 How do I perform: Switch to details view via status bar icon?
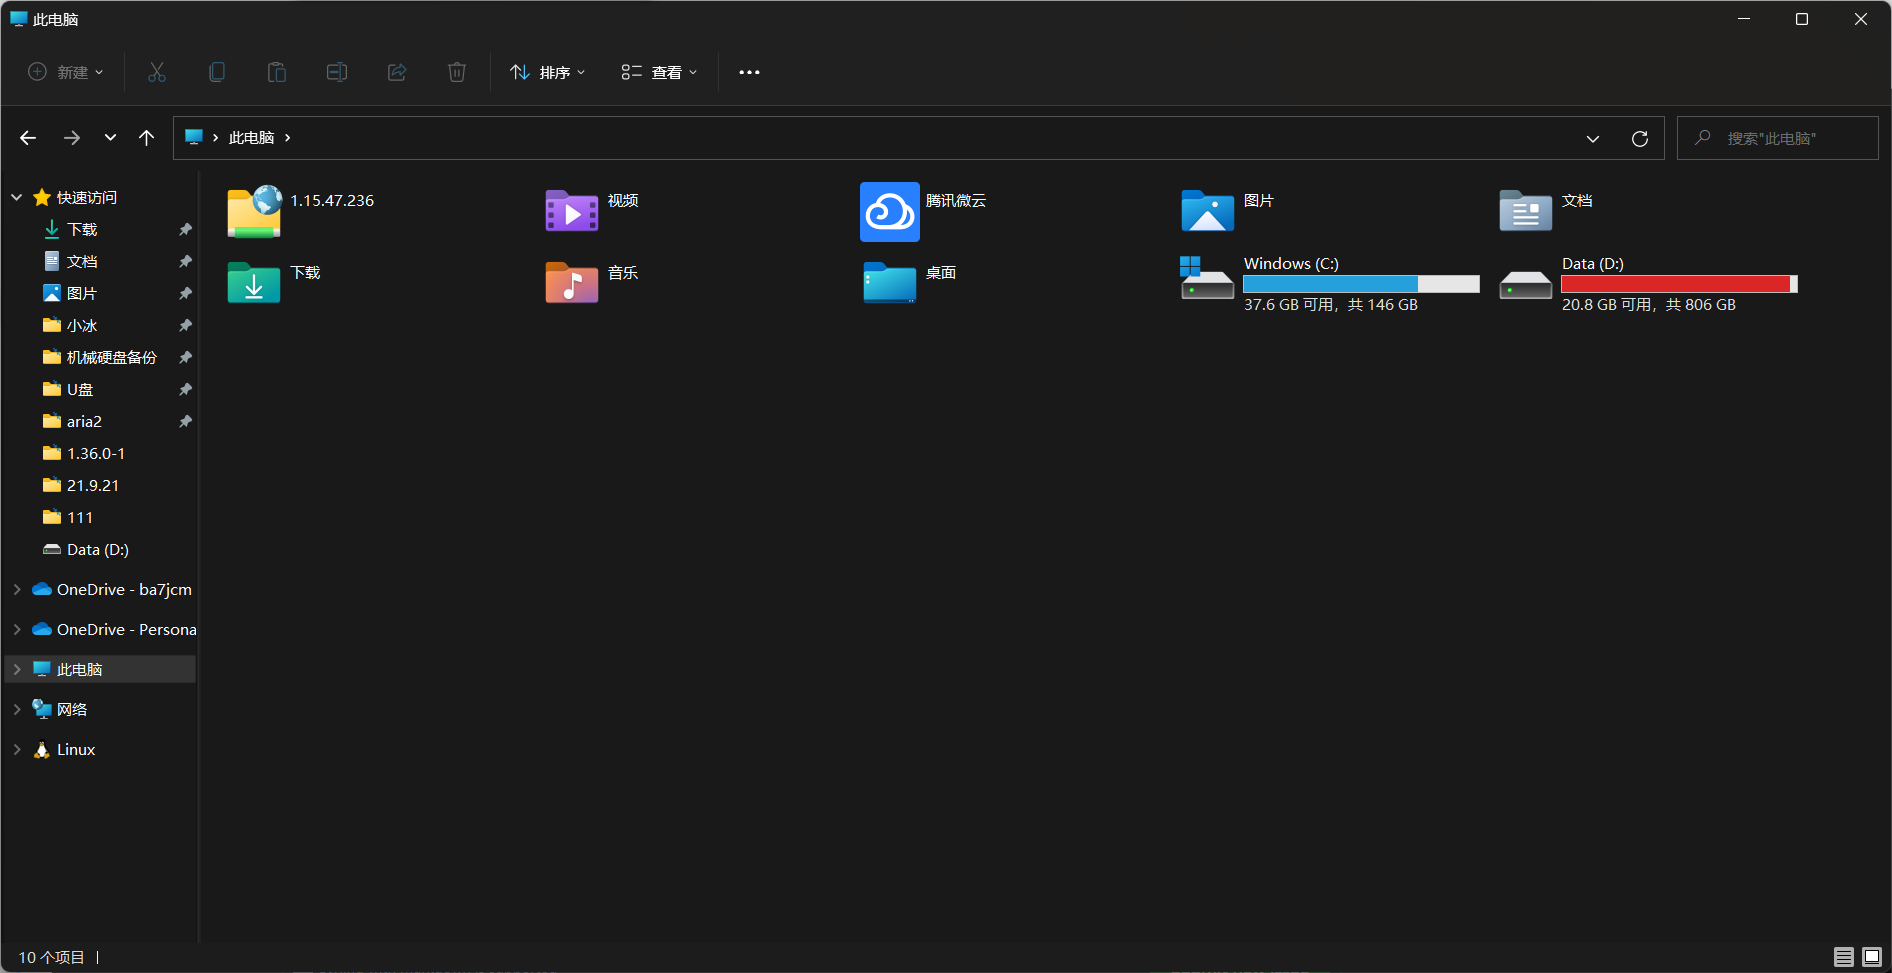pyautogui.click(x=1846, y=957)
